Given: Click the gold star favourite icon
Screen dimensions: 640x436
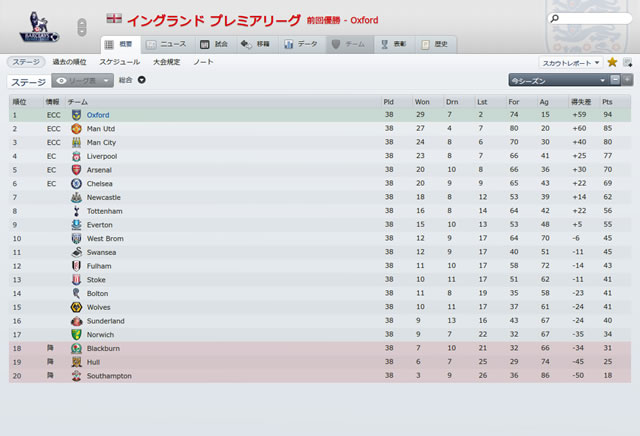Looking at the screenshot, I should (x=612, y=62).
